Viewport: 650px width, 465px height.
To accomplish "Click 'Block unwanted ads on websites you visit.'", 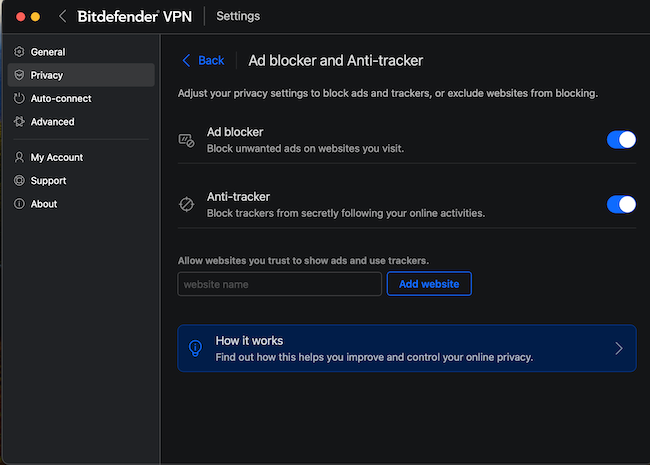I will tap(305, 148).
